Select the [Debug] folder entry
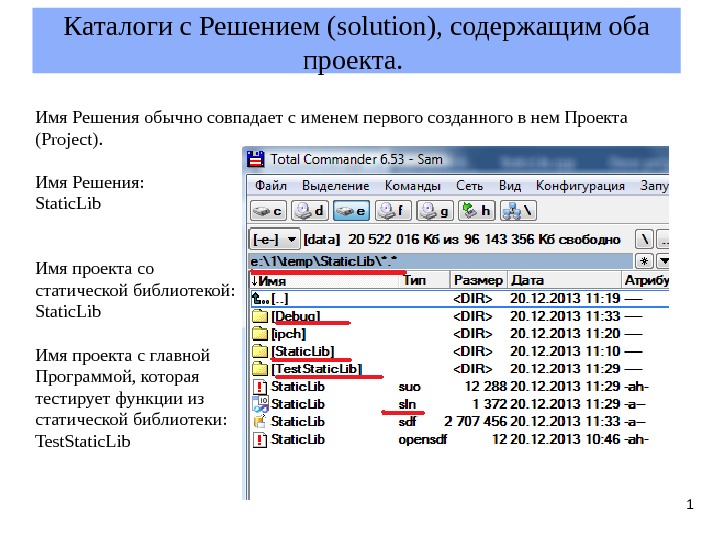This screenshot has height=540, width=720. [x=296, y=316]
